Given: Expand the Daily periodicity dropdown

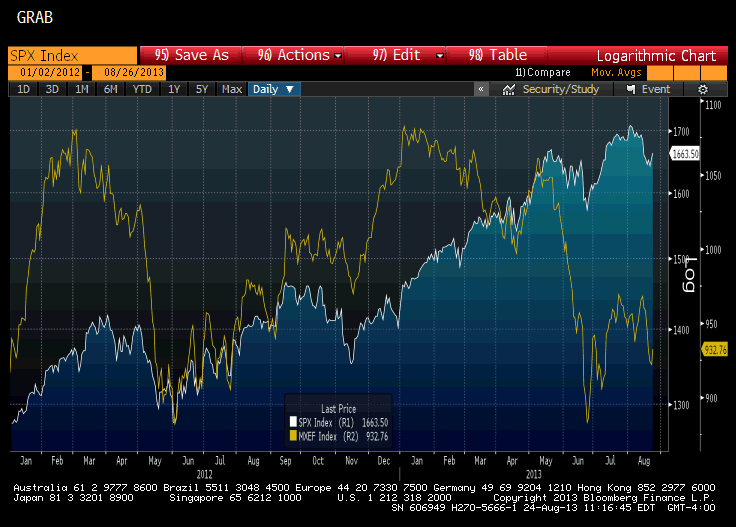Looking at the screenshot, I should [x=274, y=89].
